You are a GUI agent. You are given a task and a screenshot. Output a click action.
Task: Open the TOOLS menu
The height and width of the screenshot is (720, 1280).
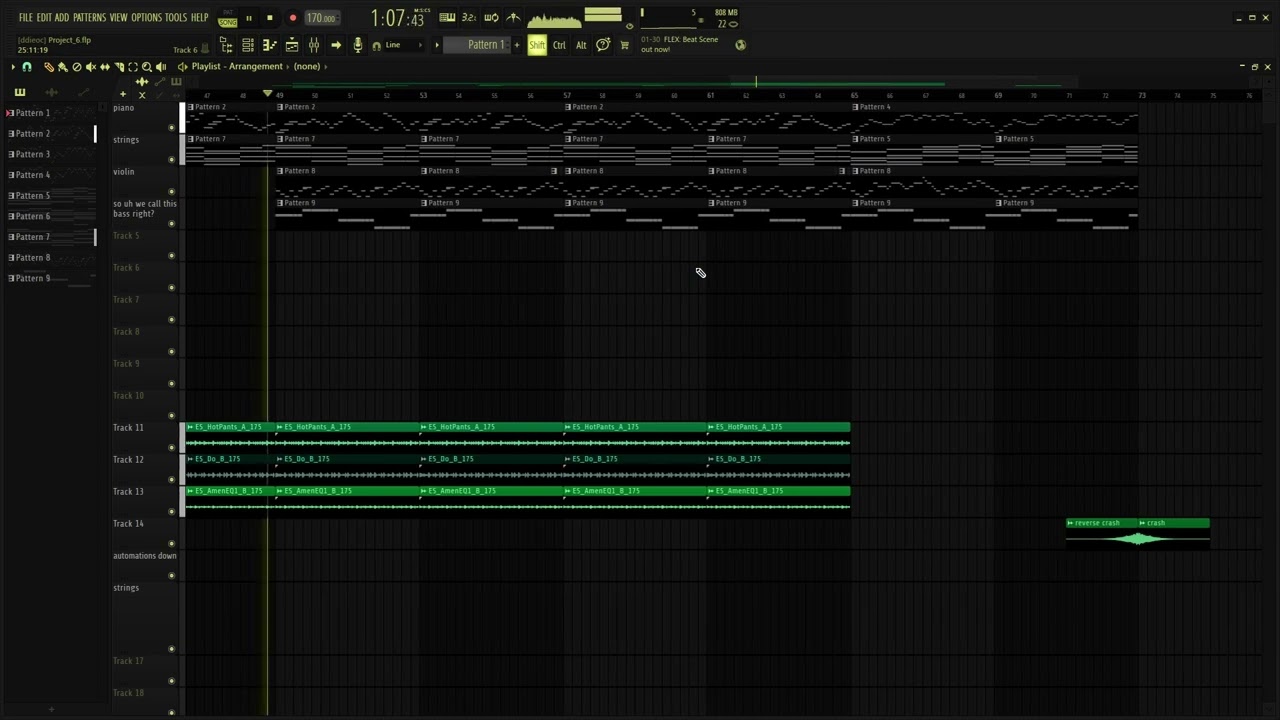pyautogui.click(x=176, y=18)
